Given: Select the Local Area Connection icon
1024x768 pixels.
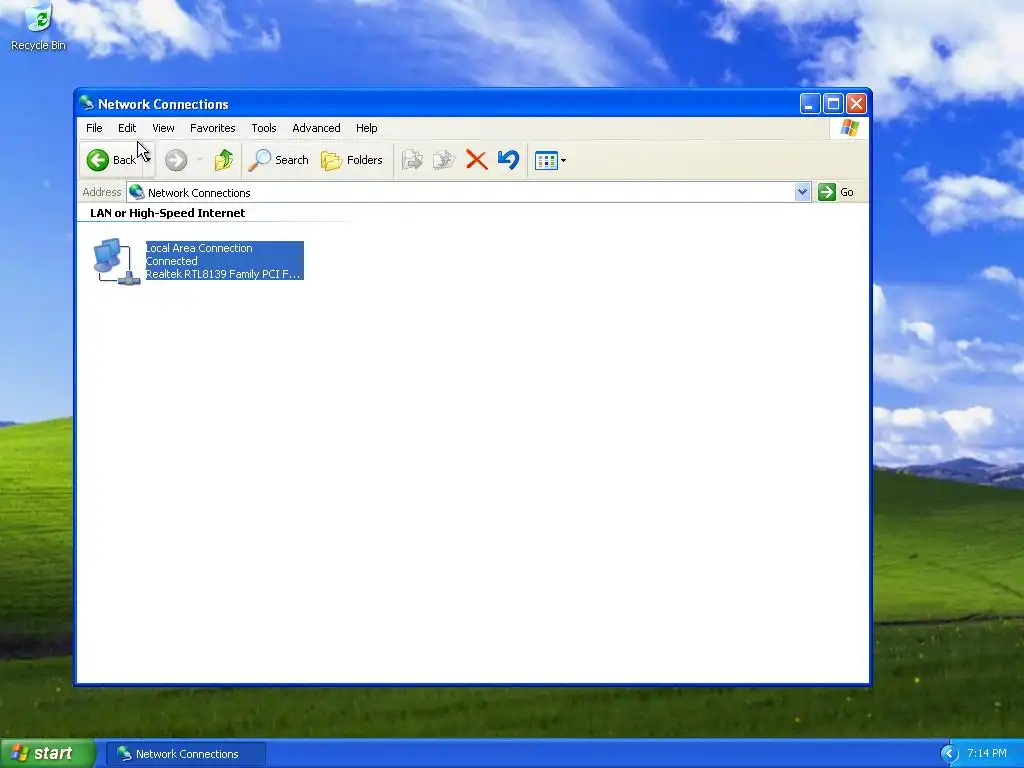Looking at the screenshot, I should click(116, 261).
